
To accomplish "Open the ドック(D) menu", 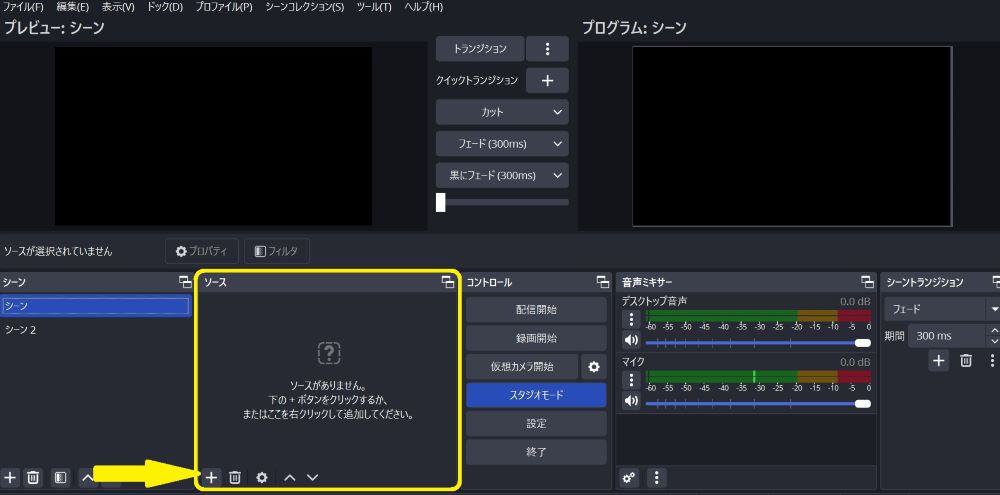I will (x=165, y=7).
